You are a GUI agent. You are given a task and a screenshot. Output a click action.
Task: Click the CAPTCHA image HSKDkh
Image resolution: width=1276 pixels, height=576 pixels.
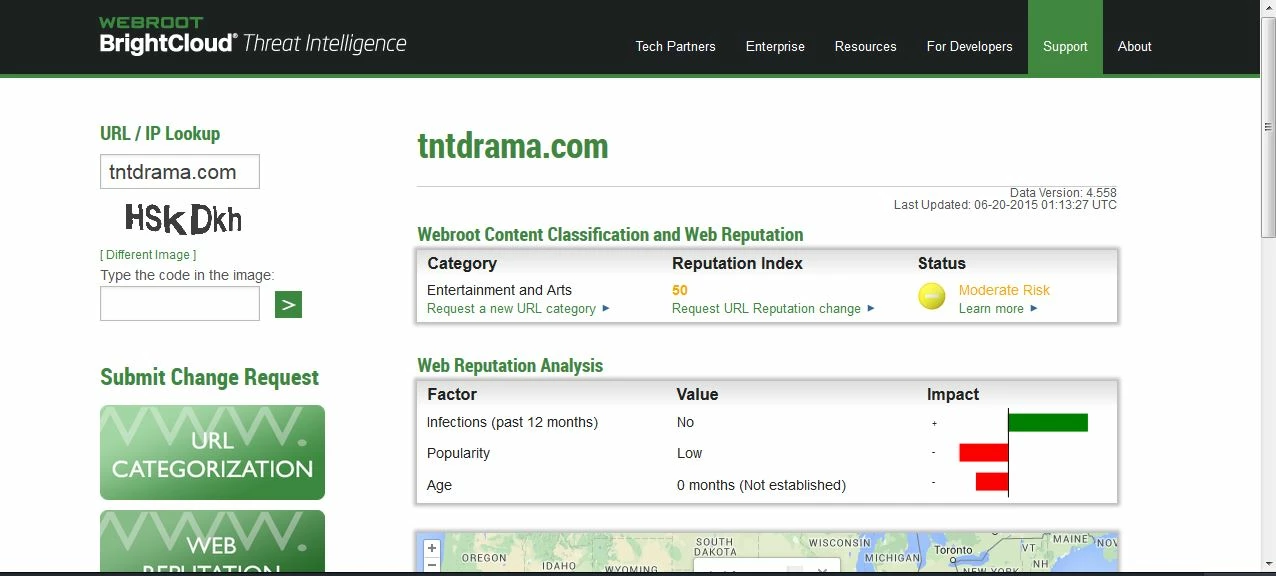[183, 218]
